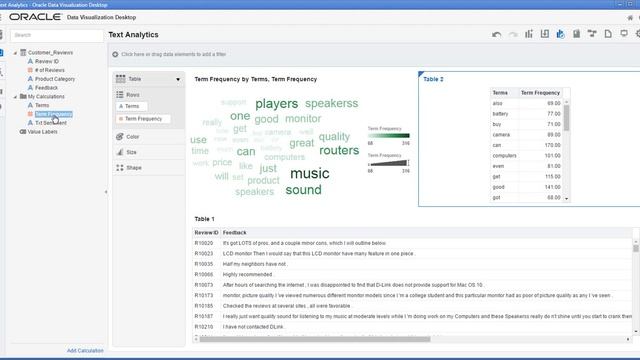Click the Customer_Reviews table icon
Image resolution: width=640 pixels, height=360 pixels.
coord(23,53)
